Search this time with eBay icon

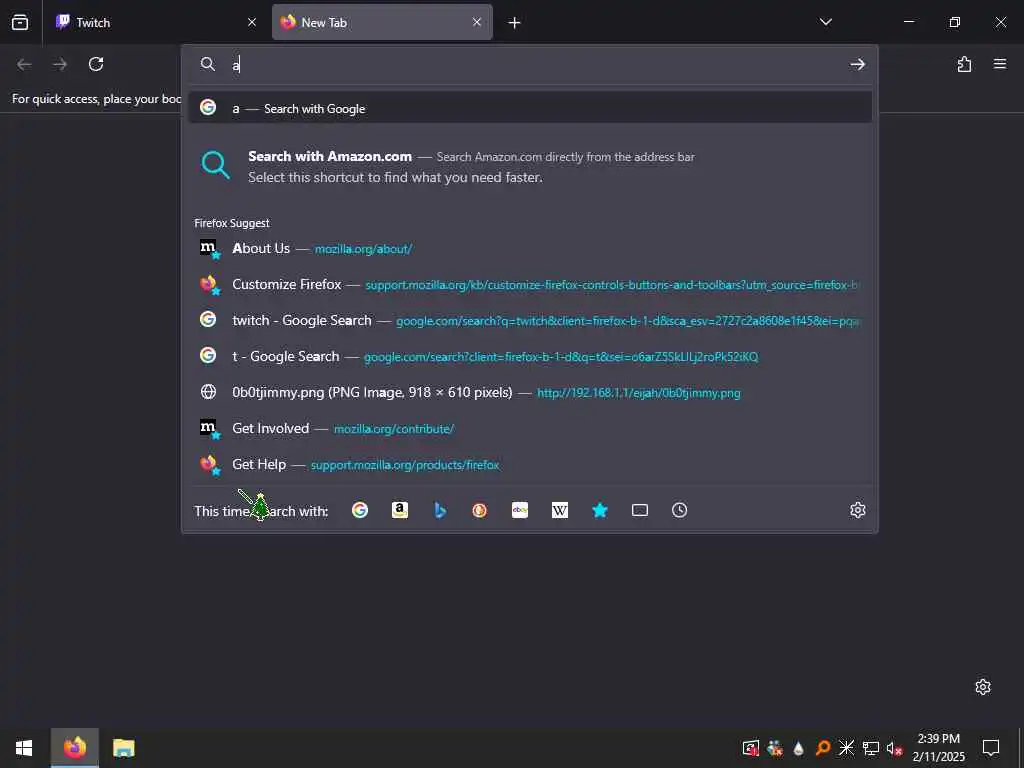pos(520,510)
